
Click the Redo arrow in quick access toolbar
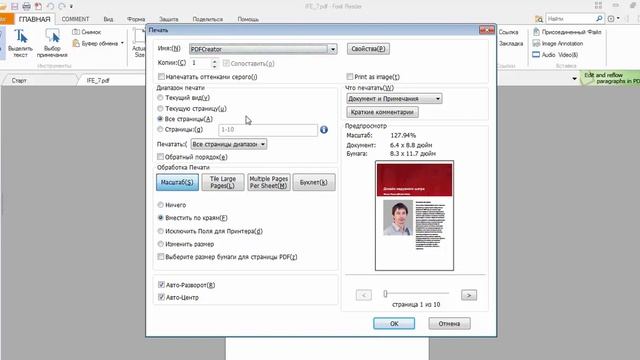62,6
